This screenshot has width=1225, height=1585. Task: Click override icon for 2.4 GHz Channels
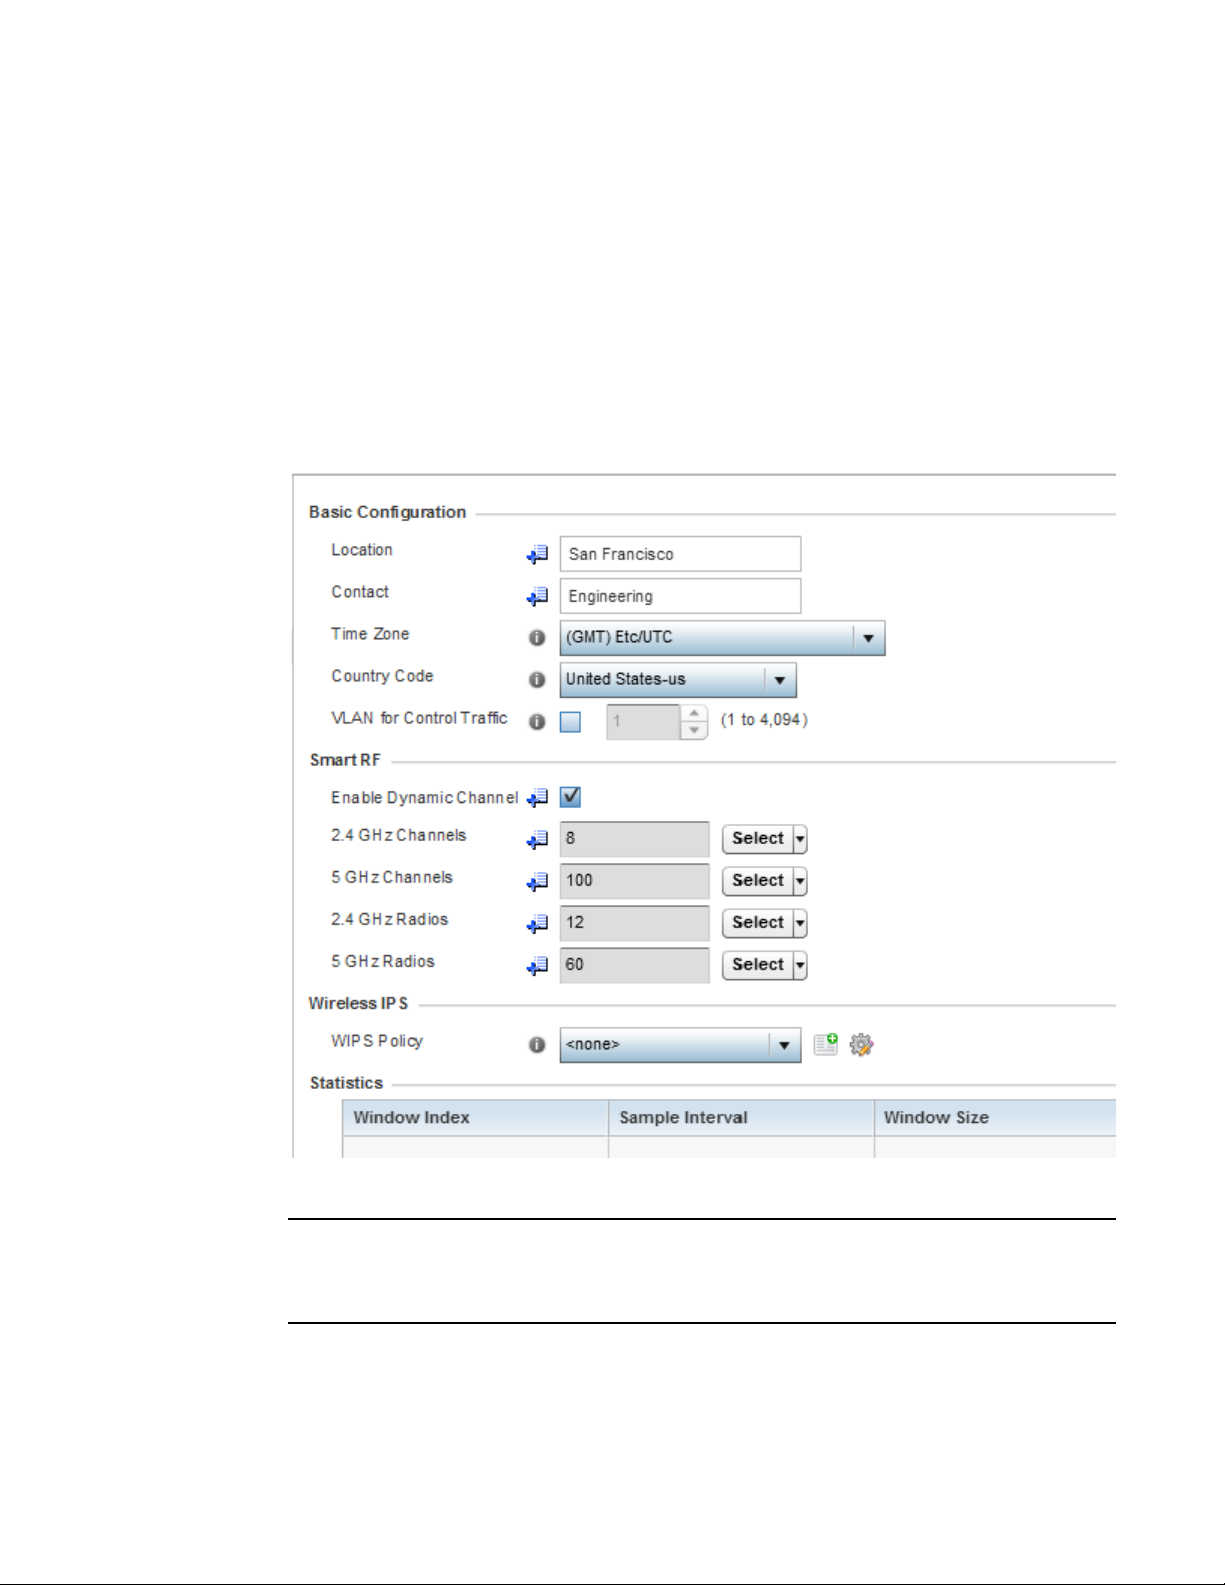pos(538,840)
